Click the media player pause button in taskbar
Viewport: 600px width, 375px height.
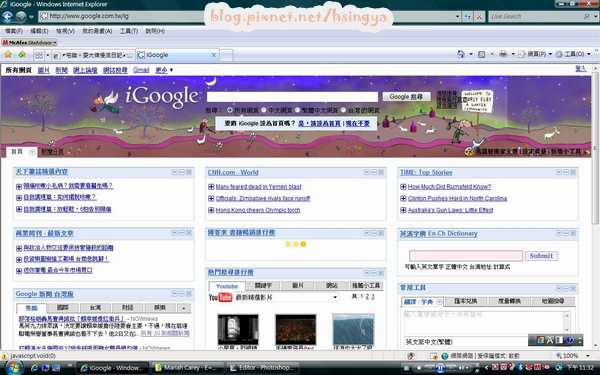coord(440,368)
